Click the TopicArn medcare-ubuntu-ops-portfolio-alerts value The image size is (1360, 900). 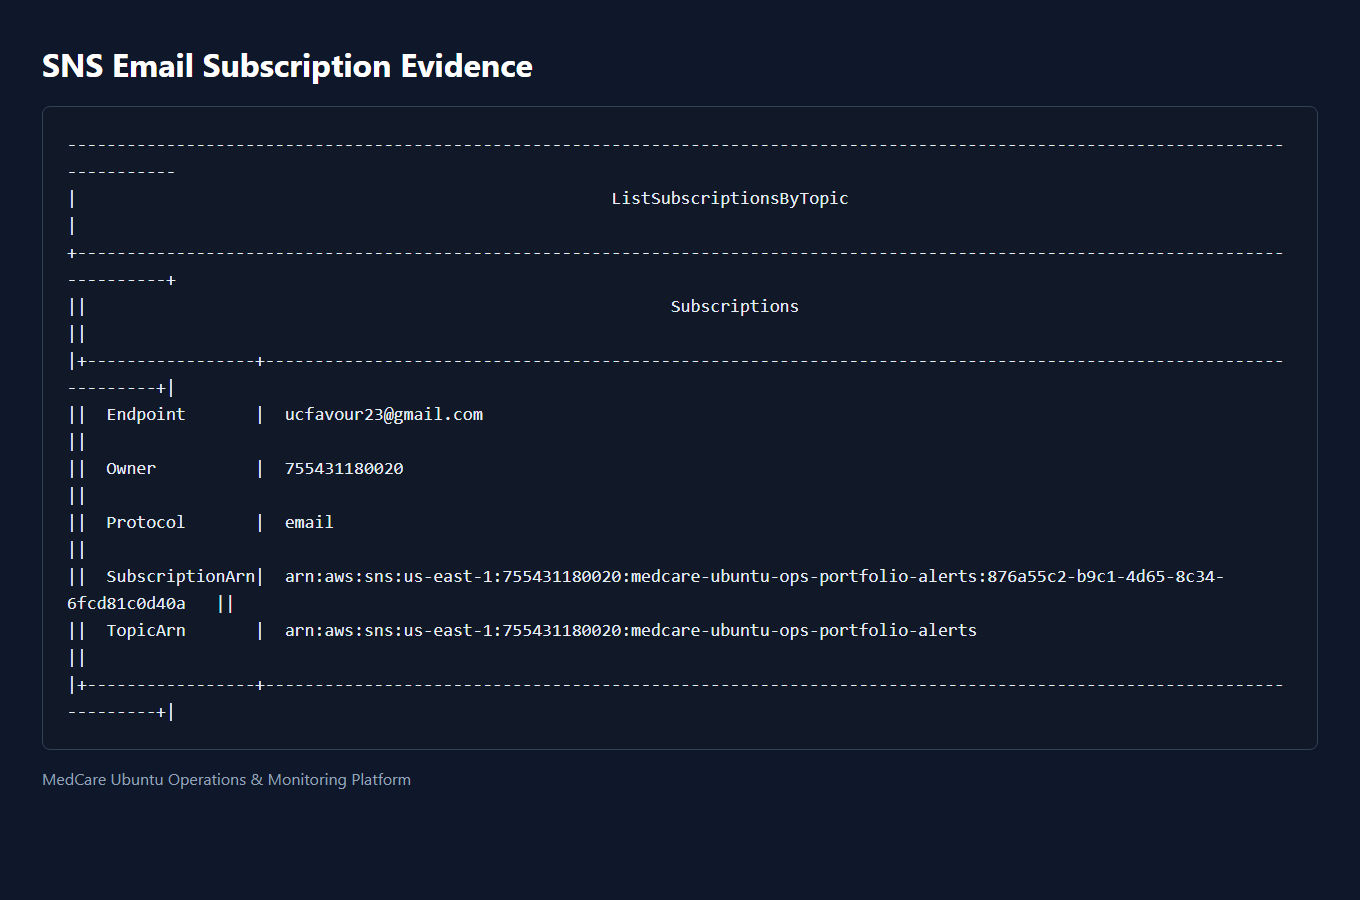click(631, 630)
